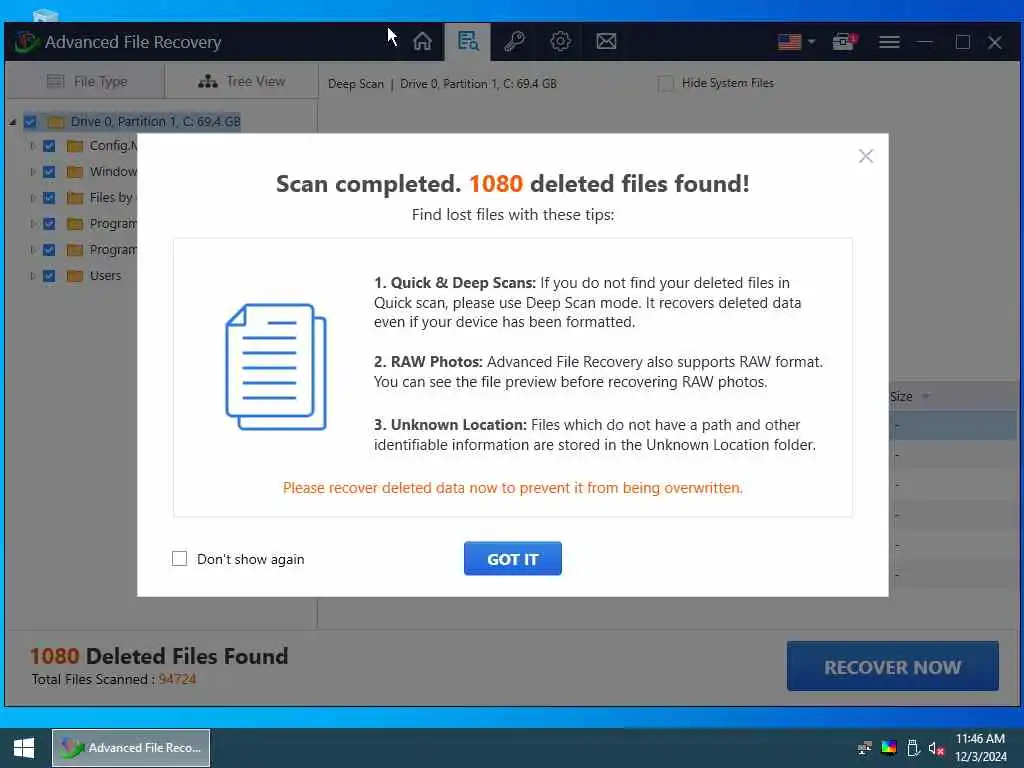Uncheck the Windows folder checkbox
The height and width of the screenshot is (768, 1024).
pyautogui.click(x=49, y=172)
